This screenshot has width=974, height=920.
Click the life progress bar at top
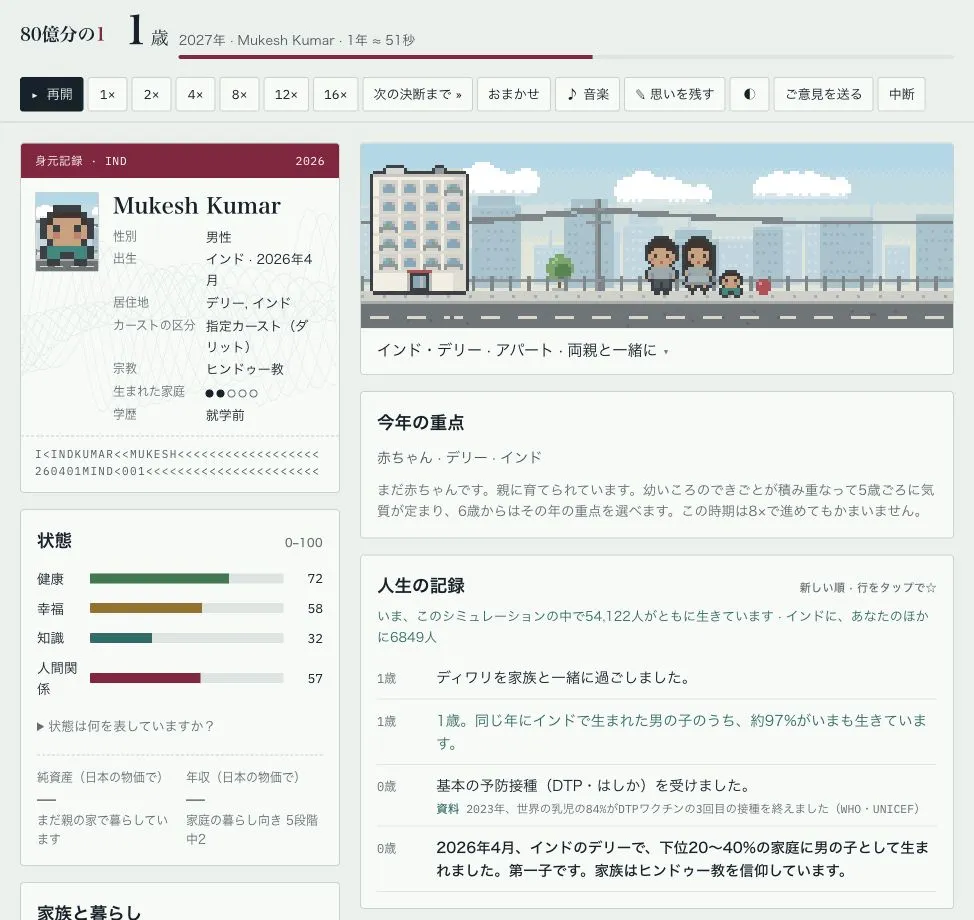click(x=566, y=57)
